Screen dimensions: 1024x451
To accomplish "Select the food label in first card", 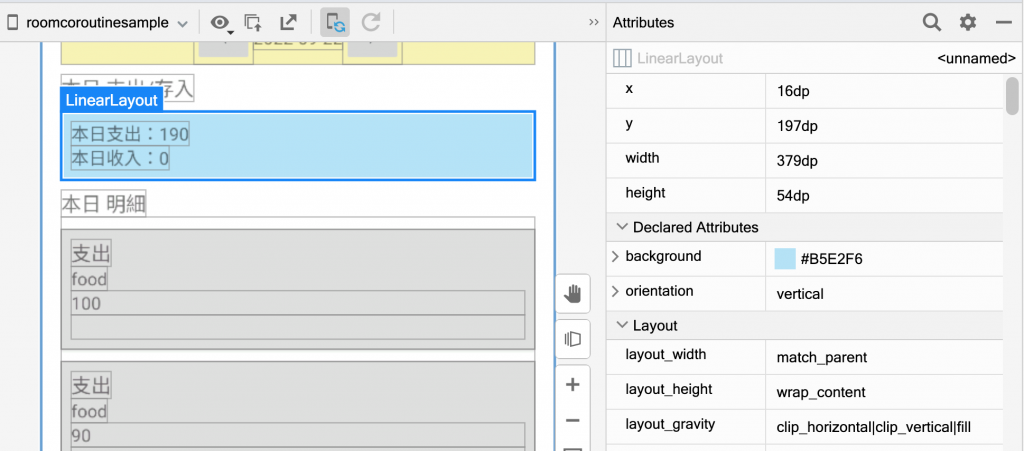I will point(89,280).
